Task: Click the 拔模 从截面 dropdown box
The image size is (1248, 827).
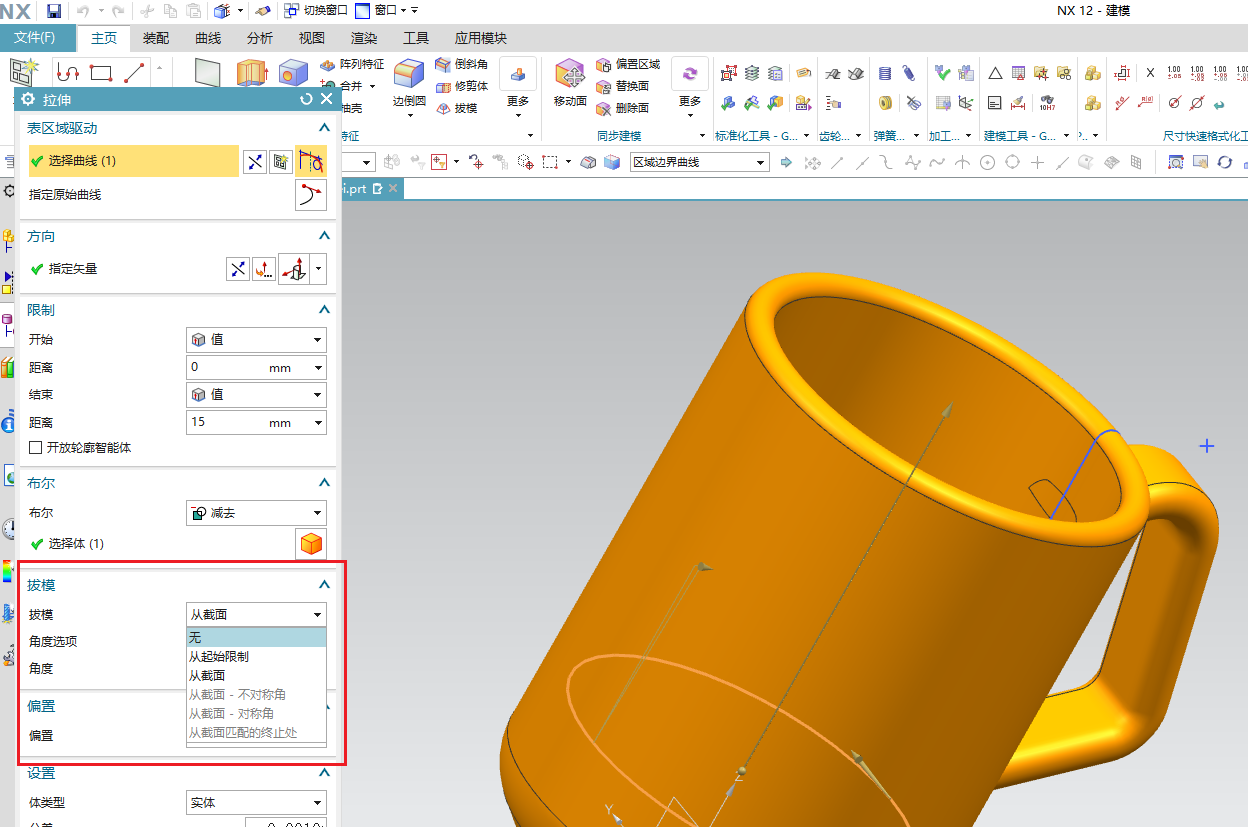Action: pos(256,615)
